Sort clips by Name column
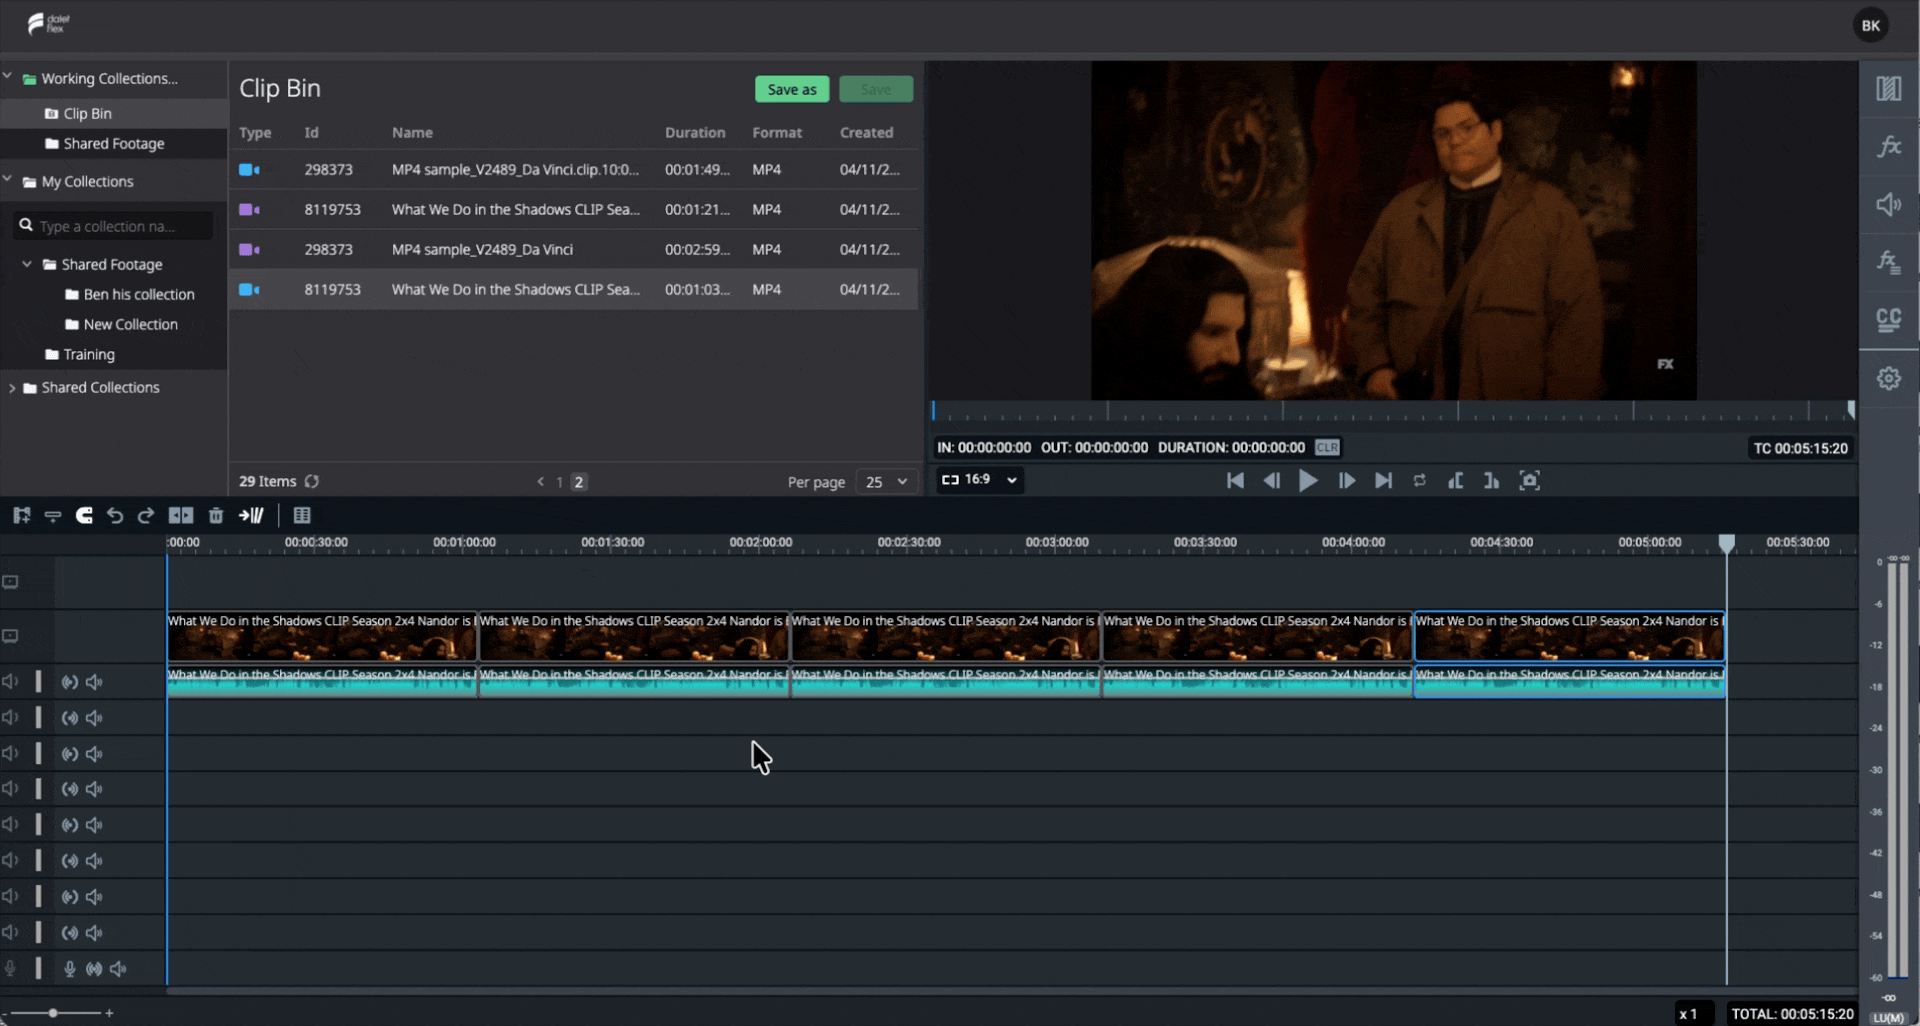The height and width of the screenshot is (1026, 1920). [412, 133]
